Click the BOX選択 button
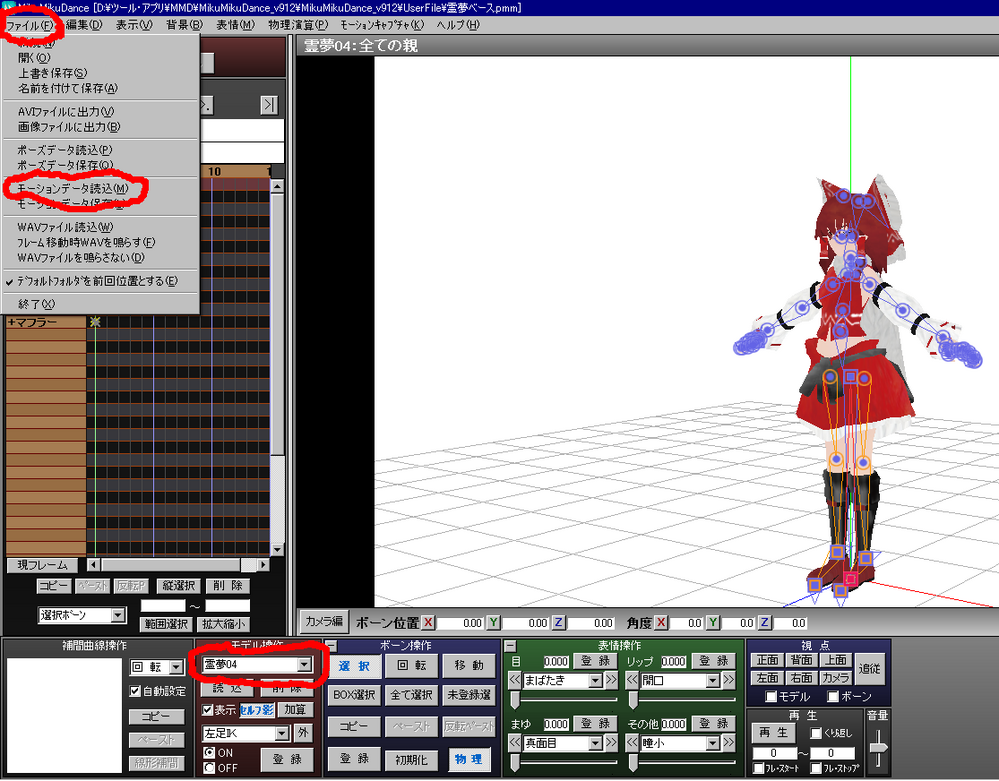 [354, 694]
